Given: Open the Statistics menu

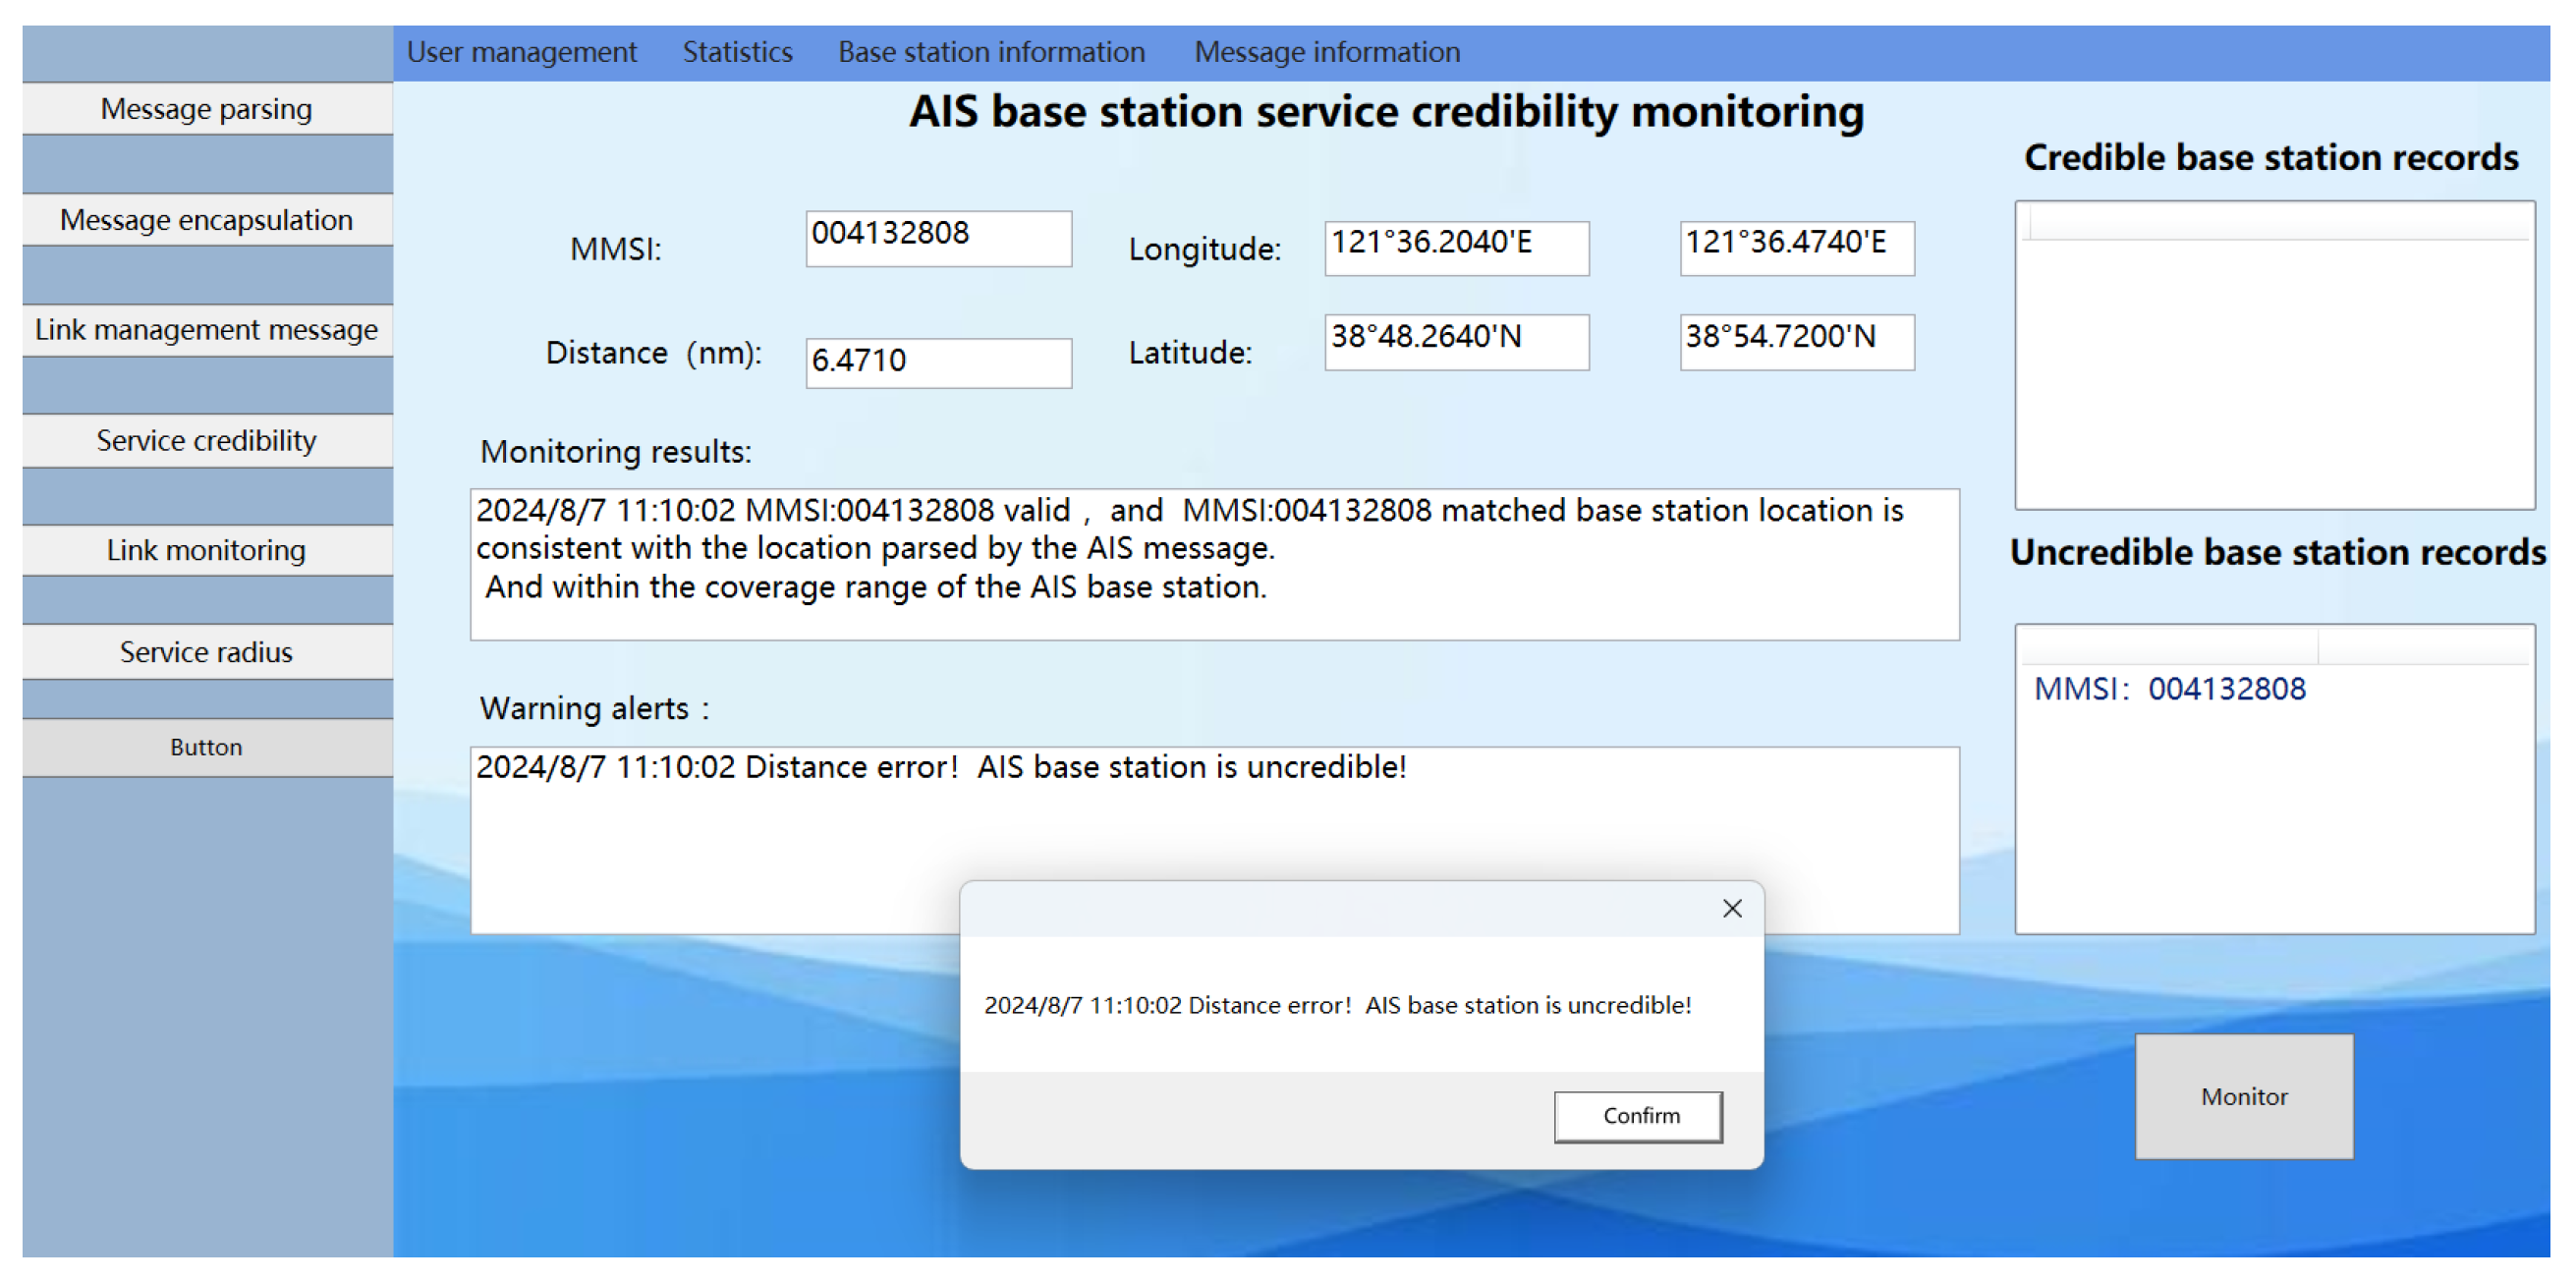Looking at the screenshot, I should tap(737, 52).
